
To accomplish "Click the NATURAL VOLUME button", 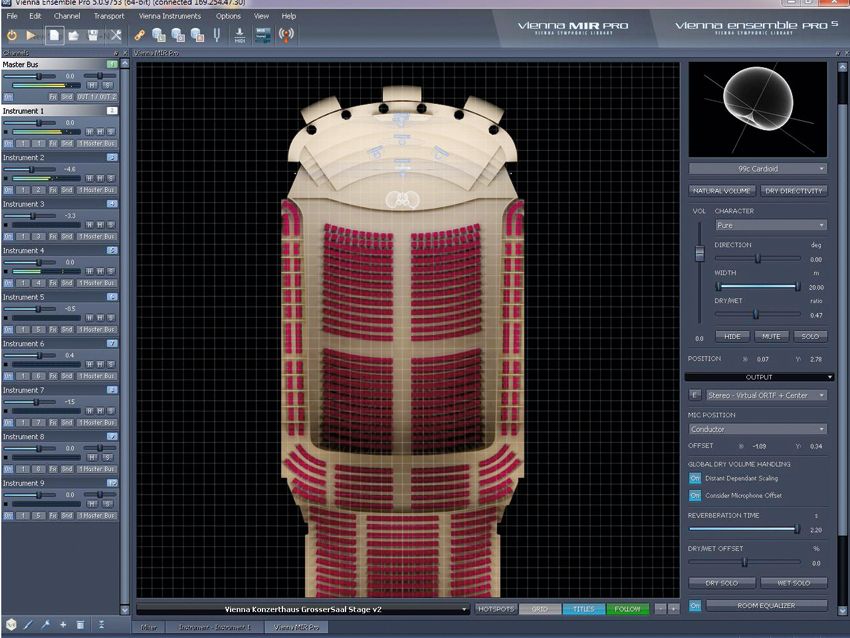I will (x=722, y=191).
